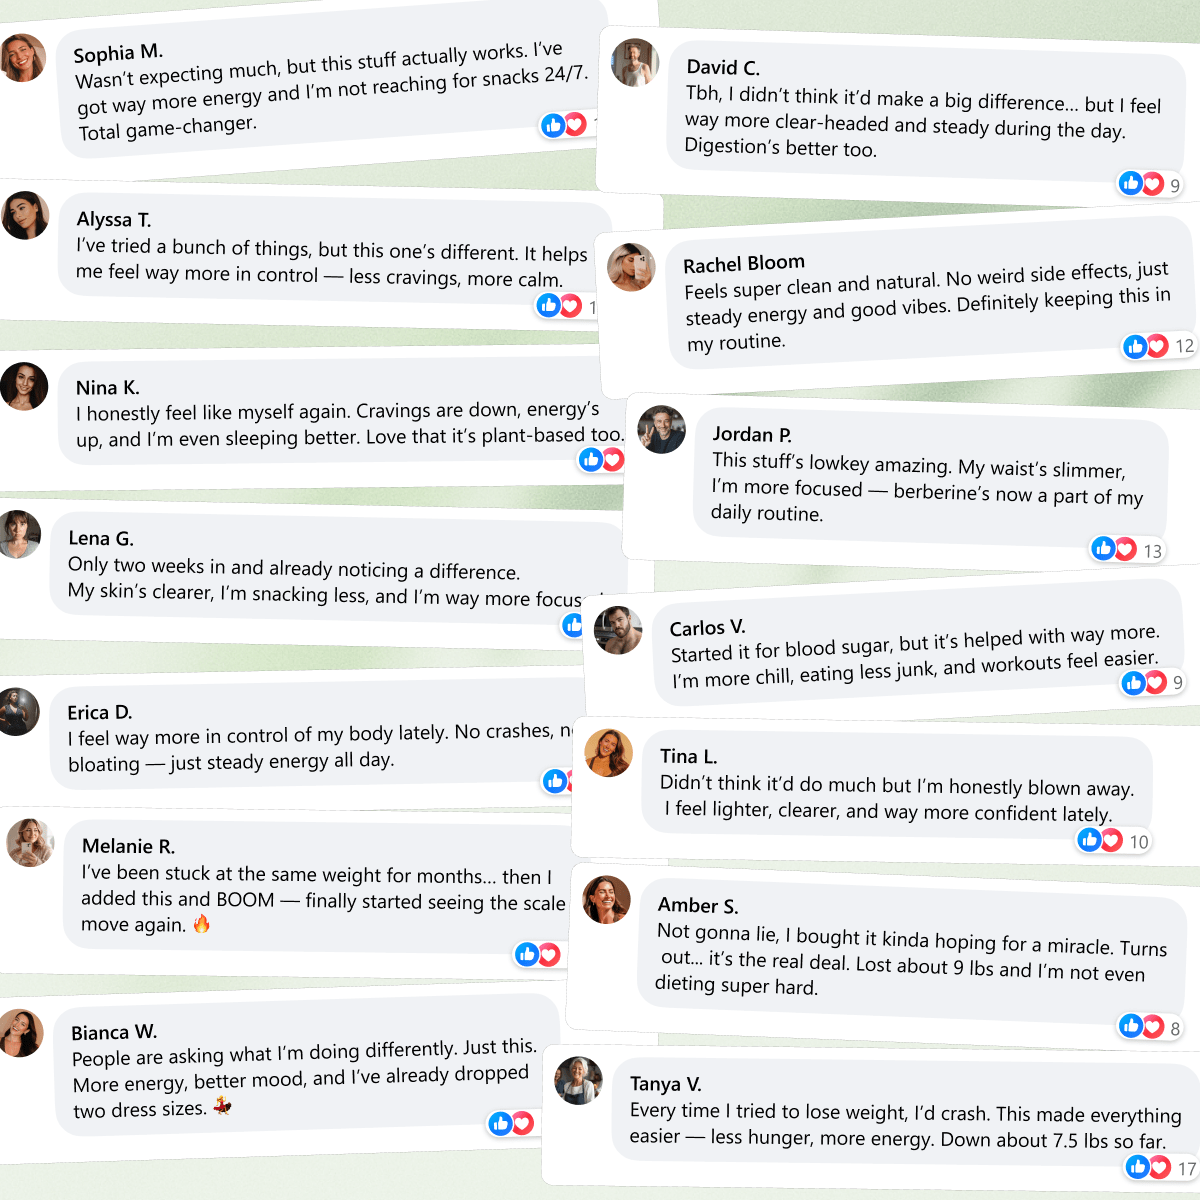Click the heart reaction on Tanya V.'s comment
Viewport: 1200px width, 1200px height.
point(1160,1167)
